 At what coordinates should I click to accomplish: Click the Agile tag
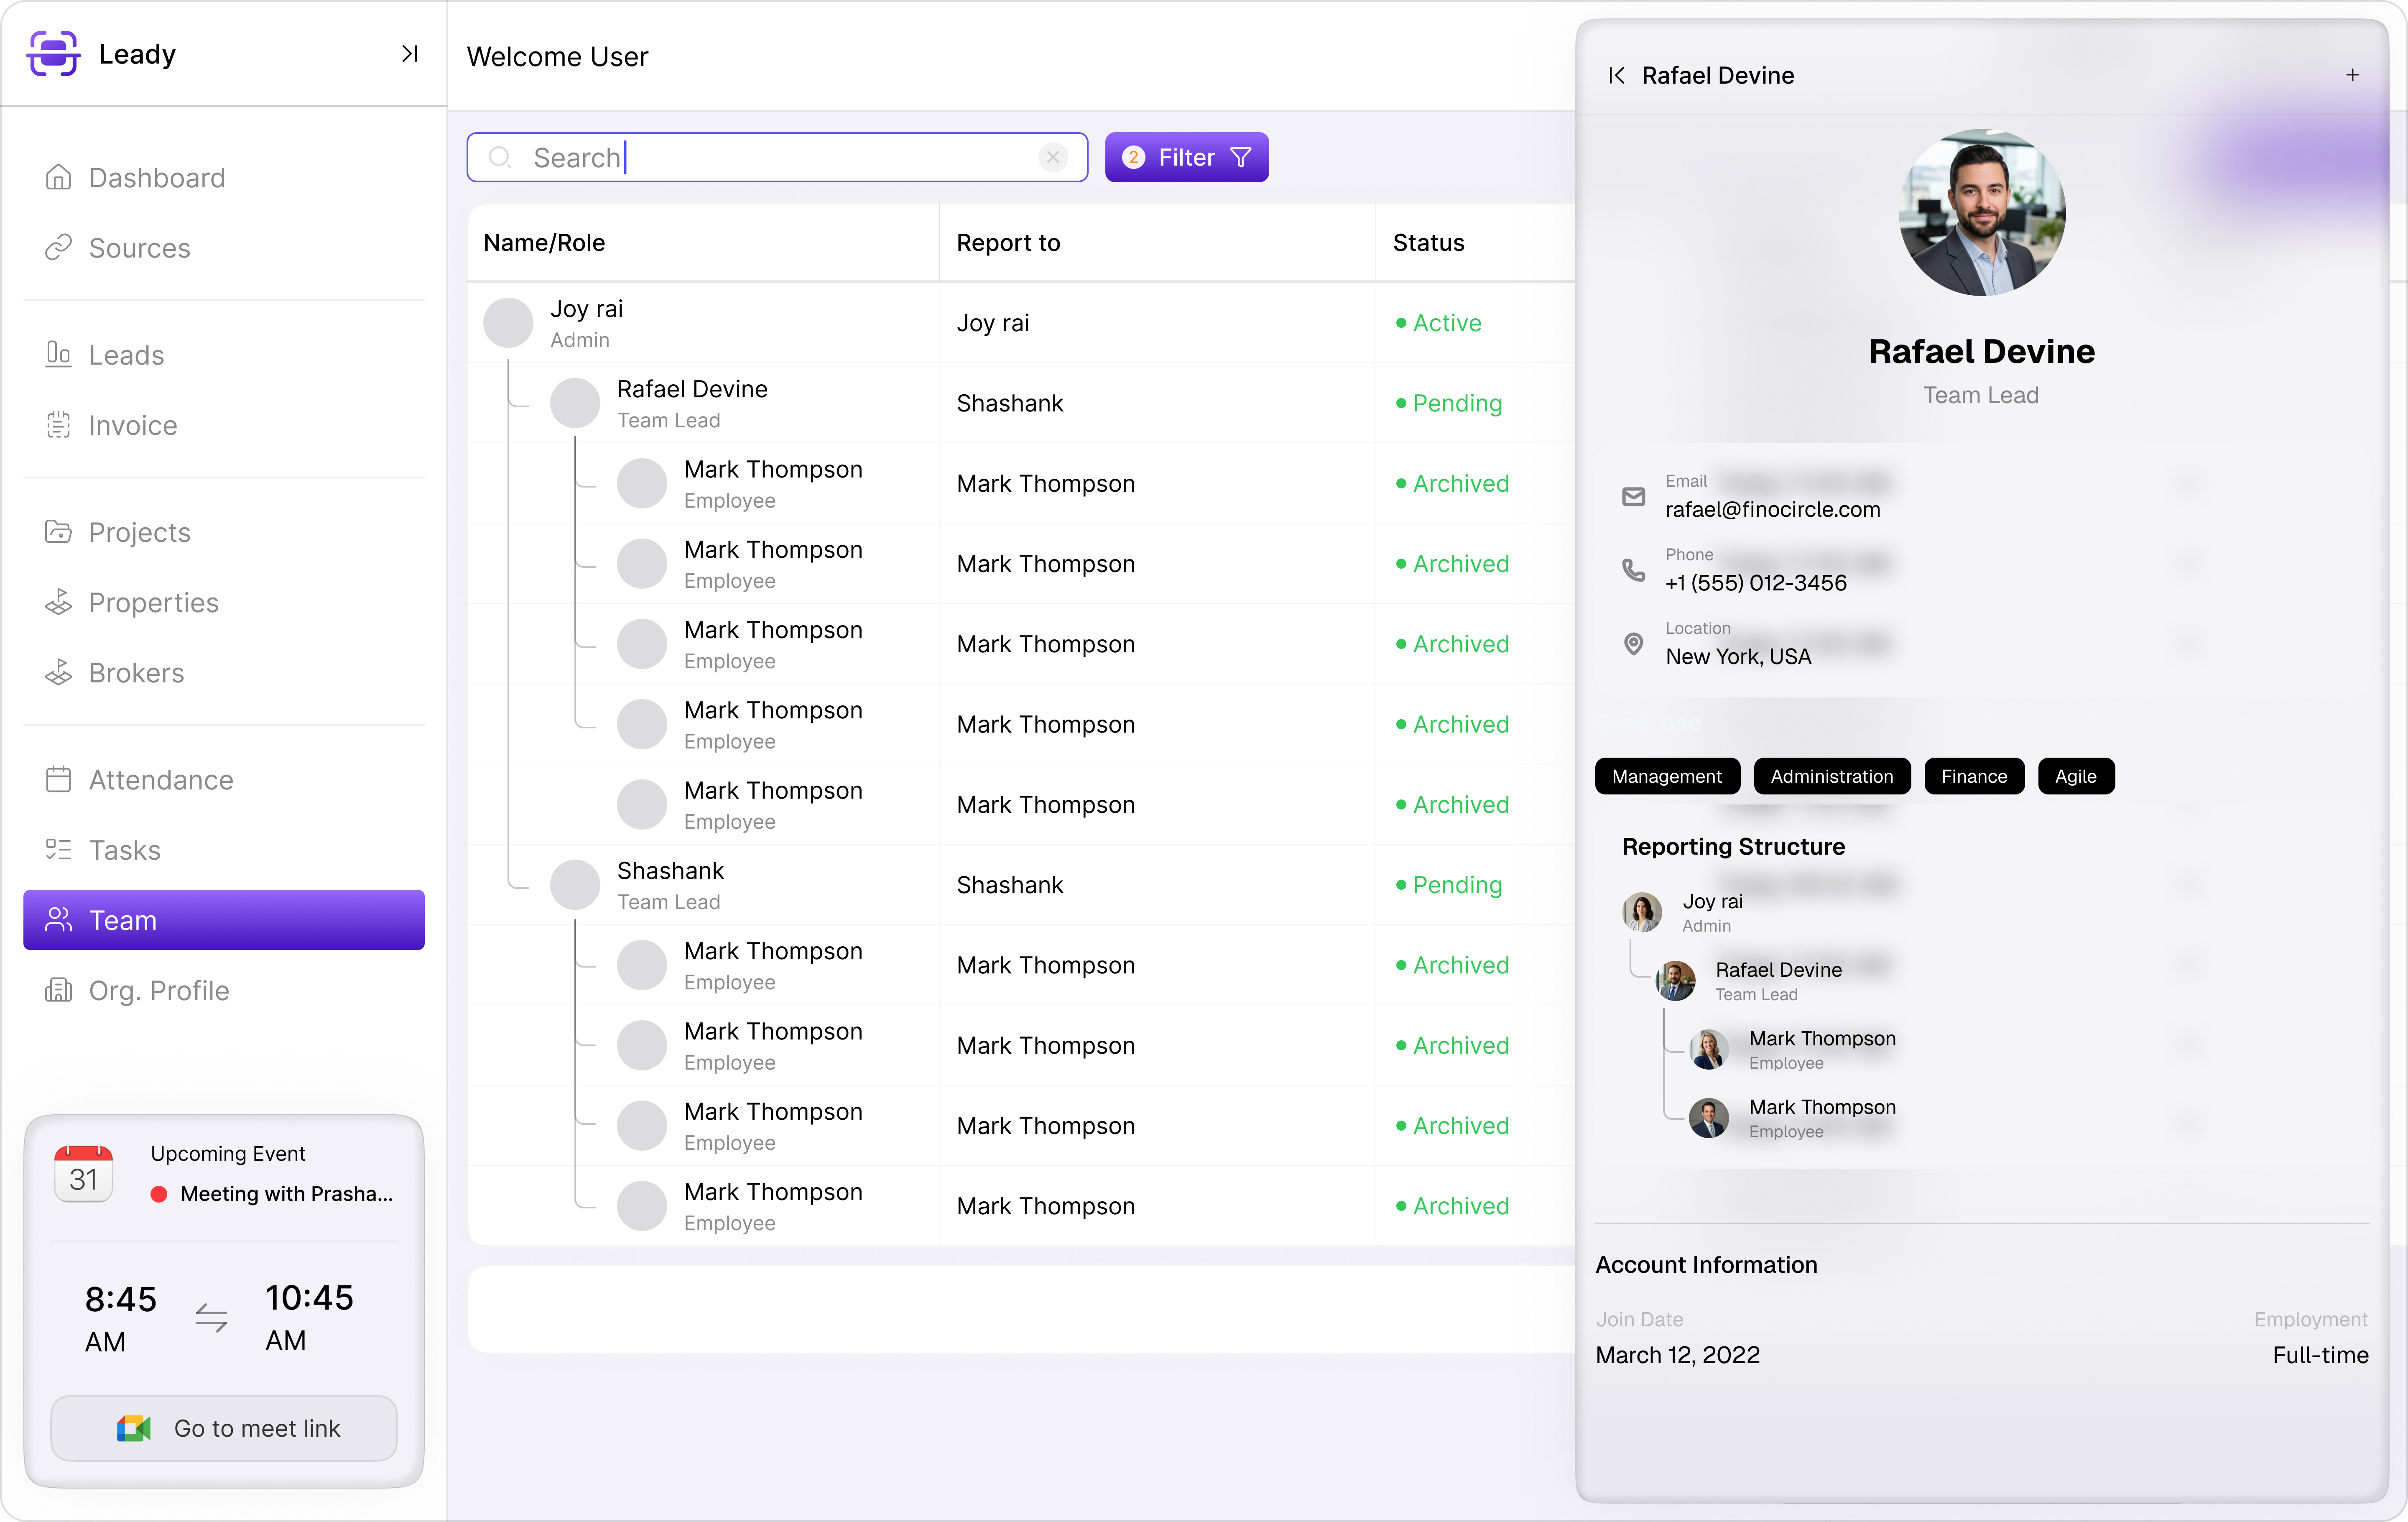pyautogui.click(x=2076, y=777)
